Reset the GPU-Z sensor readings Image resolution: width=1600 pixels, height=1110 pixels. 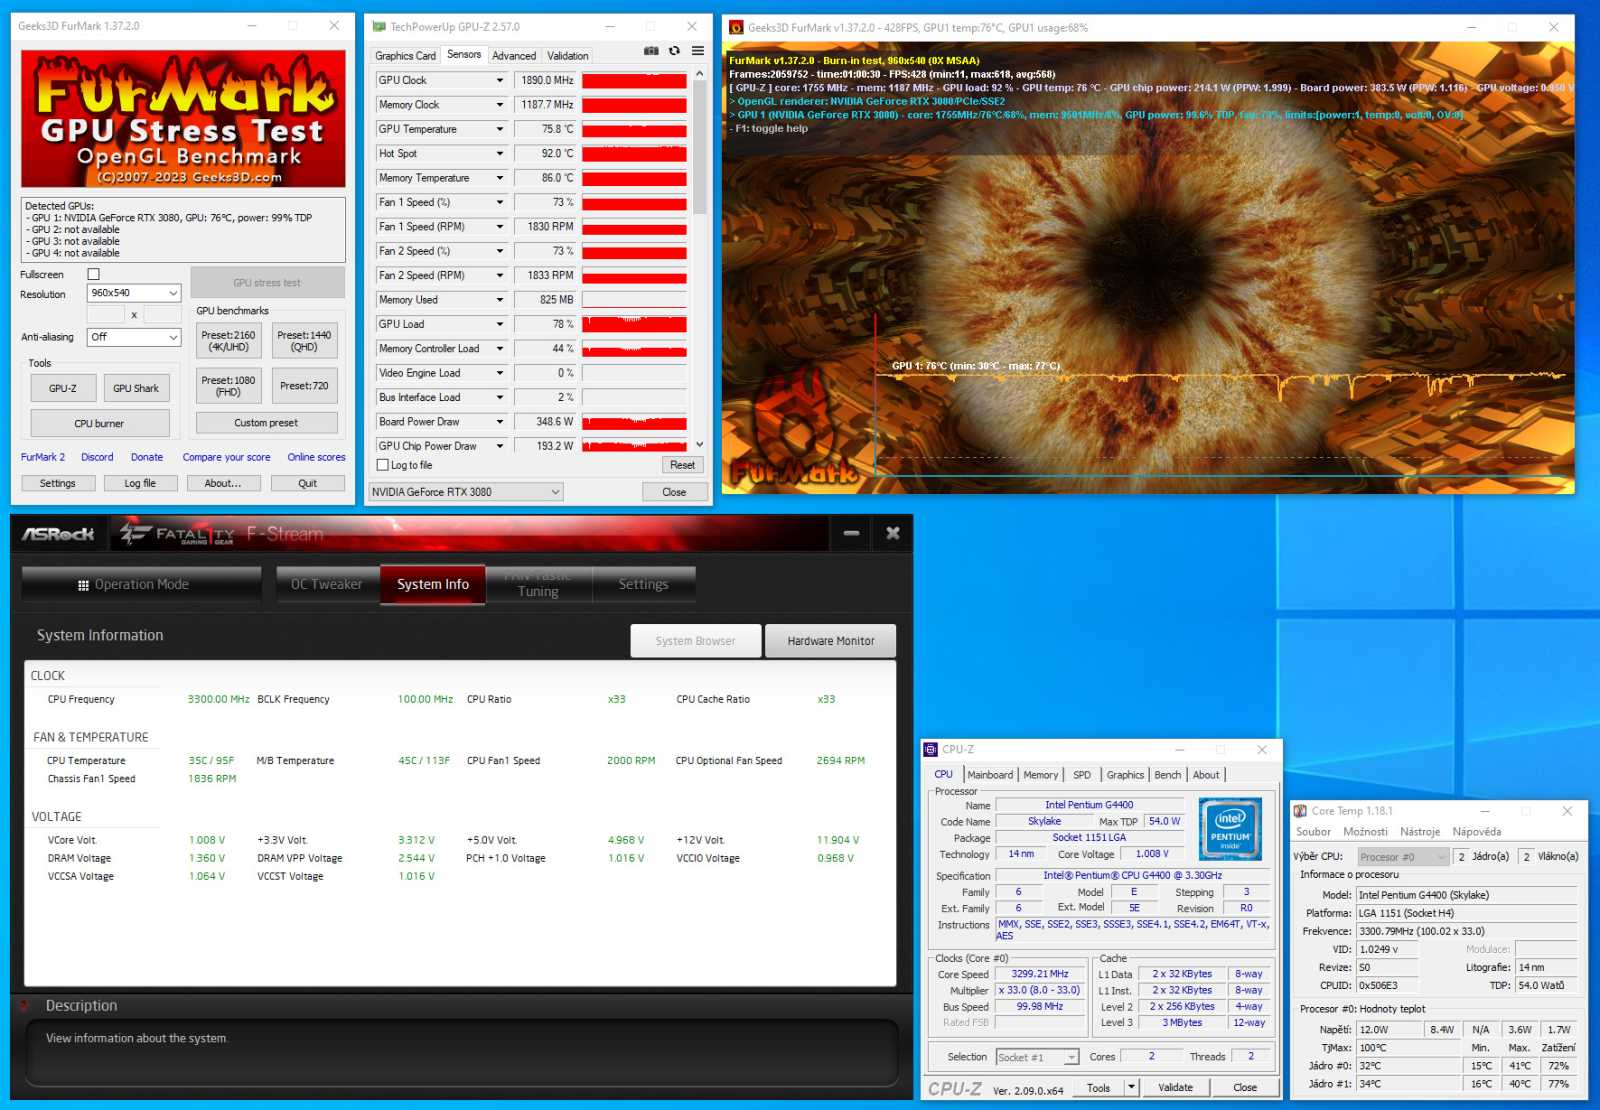click(x=682, y=465)
